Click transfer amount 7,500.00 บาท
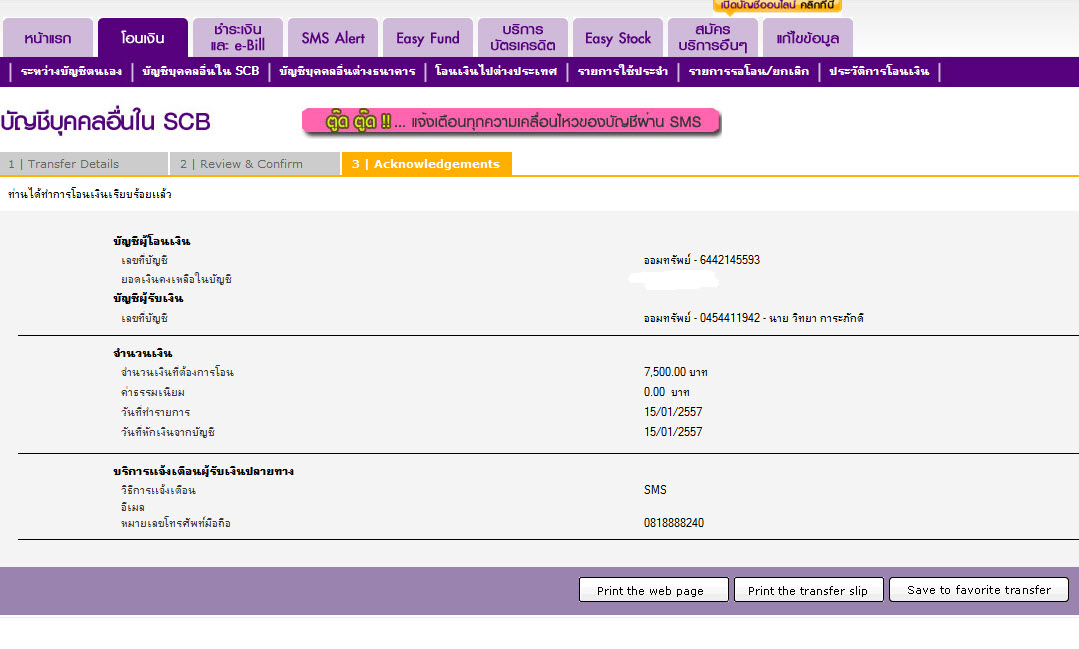1079x649 pixels. [675, 372]
